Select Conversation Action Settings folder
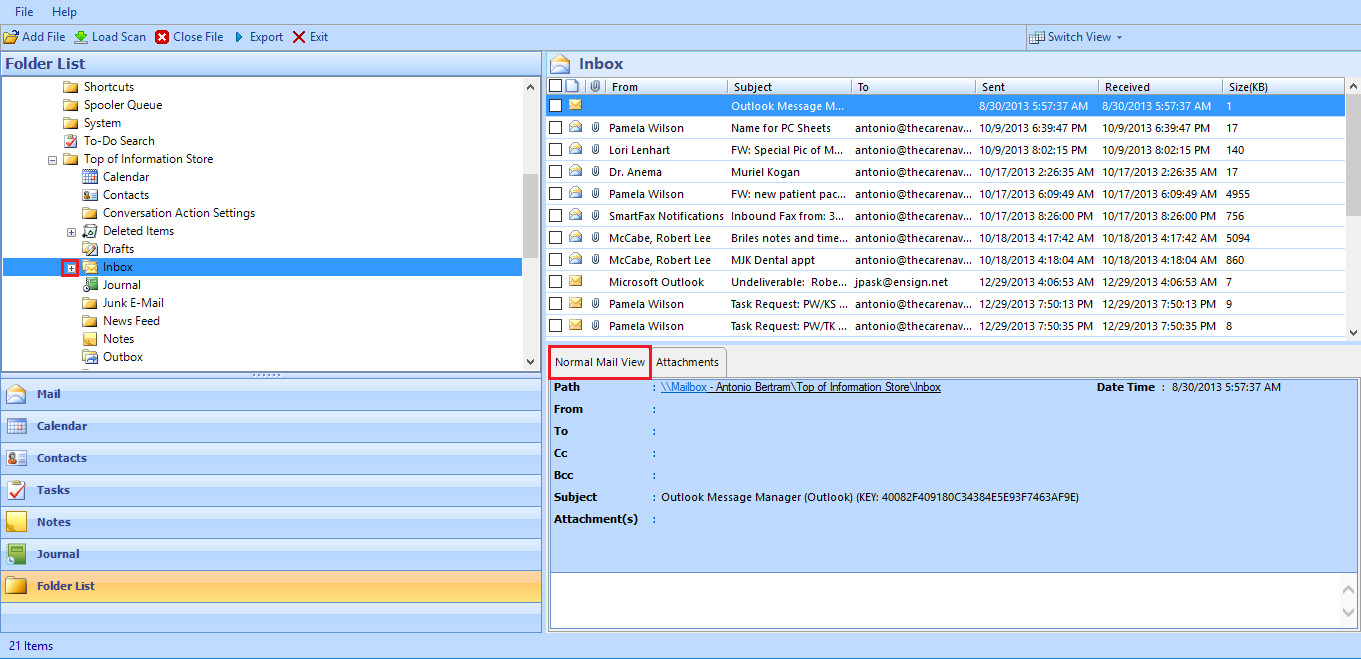This screenshot has width=1361, height=659. 179,213
